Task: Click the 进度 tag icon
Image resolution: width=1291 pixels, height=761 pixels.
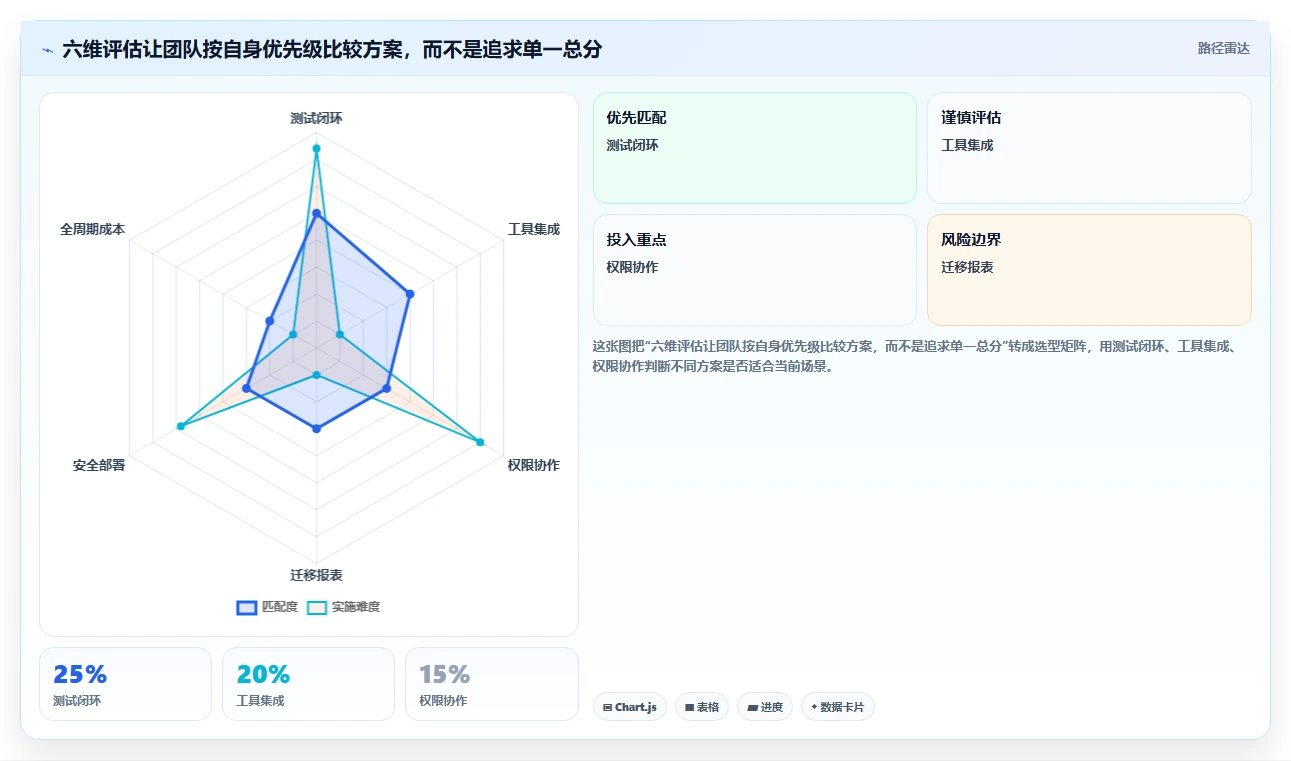Action: (x=752, y=707)
